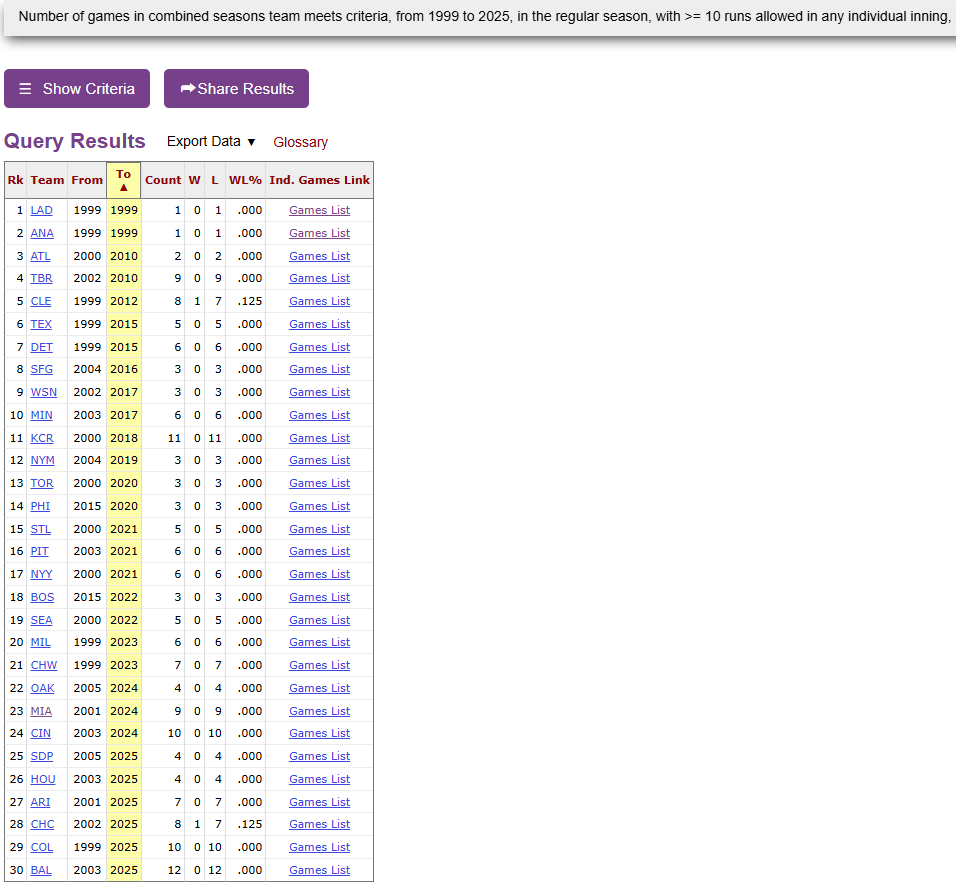Open the SFG team link
The width and height of the screenshot is (956, 886).
(x=41, y=369)
